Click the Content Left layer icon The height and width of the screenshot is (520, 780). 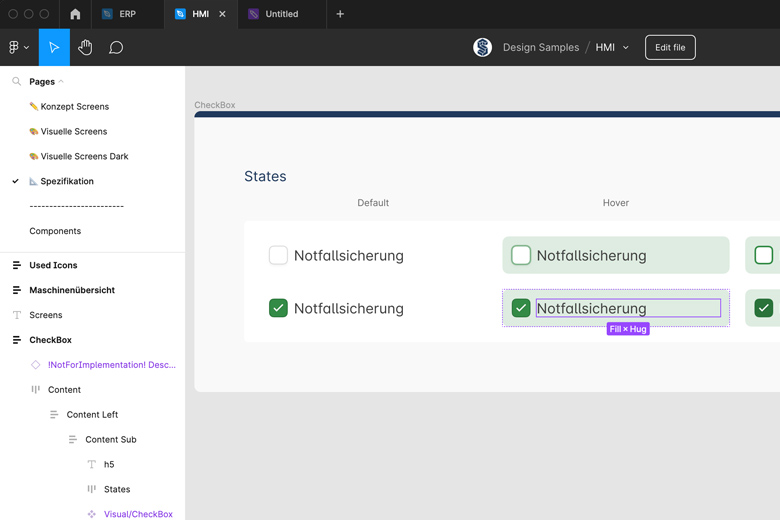coord(54,415)
